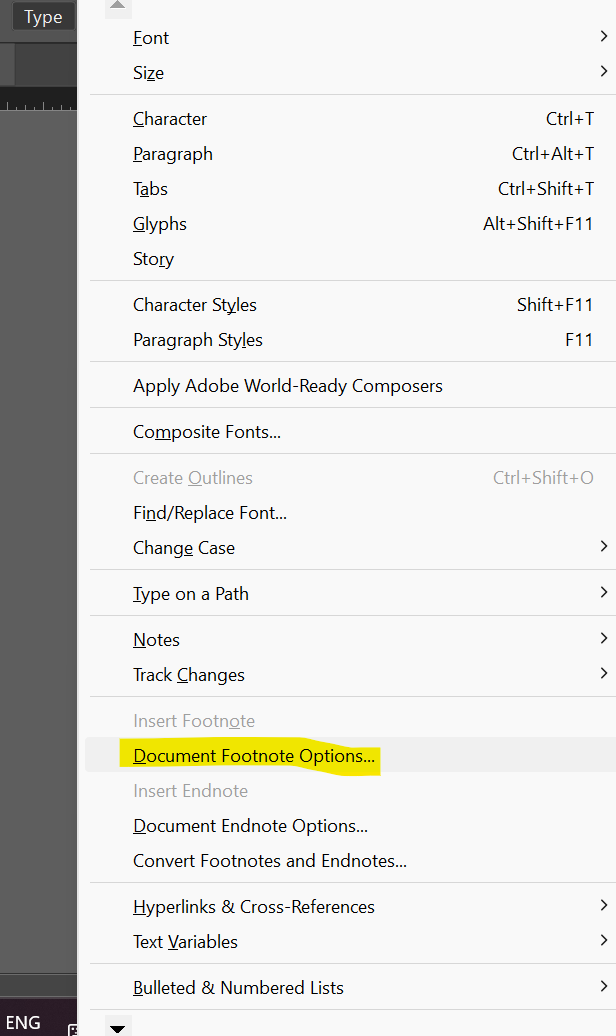This screenshot has width=616, height=1036.
Task: Show the Character Styles panel
Action: 195,305
